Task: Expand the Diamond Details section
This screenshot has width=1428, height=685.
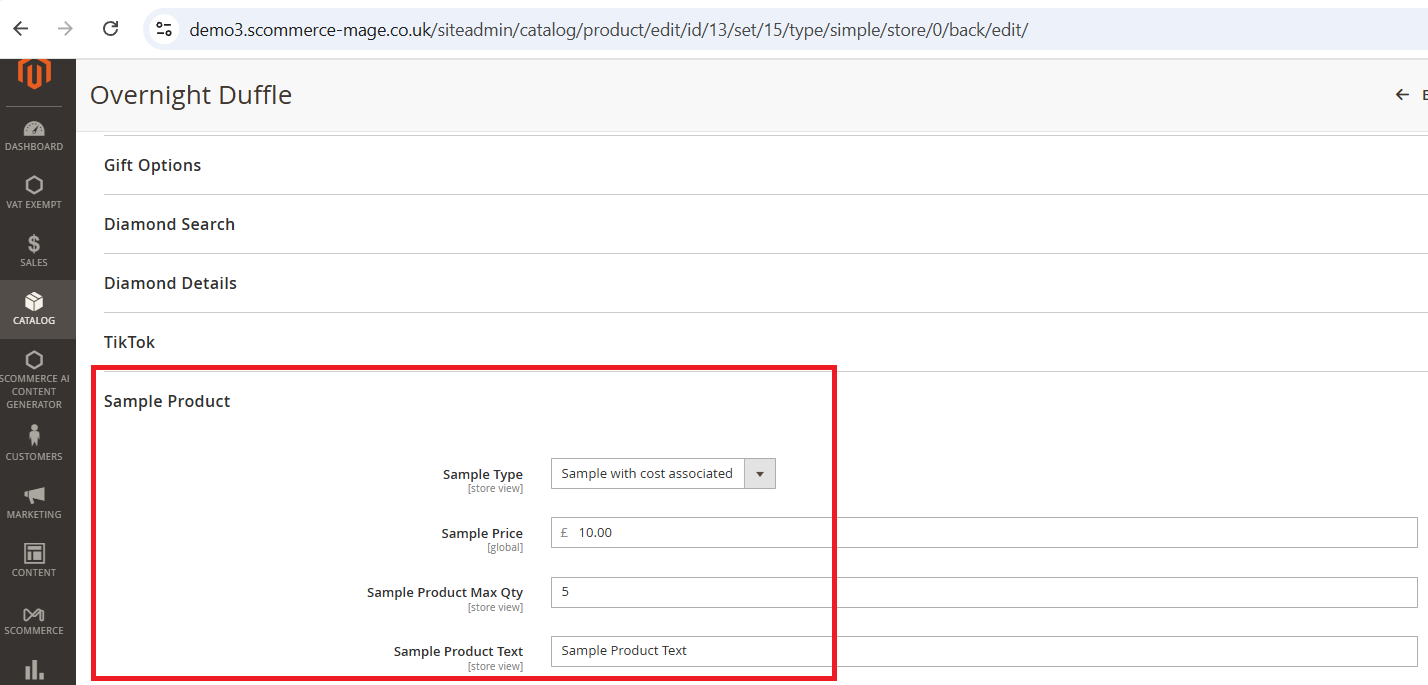Action: (x=171, y=283)
